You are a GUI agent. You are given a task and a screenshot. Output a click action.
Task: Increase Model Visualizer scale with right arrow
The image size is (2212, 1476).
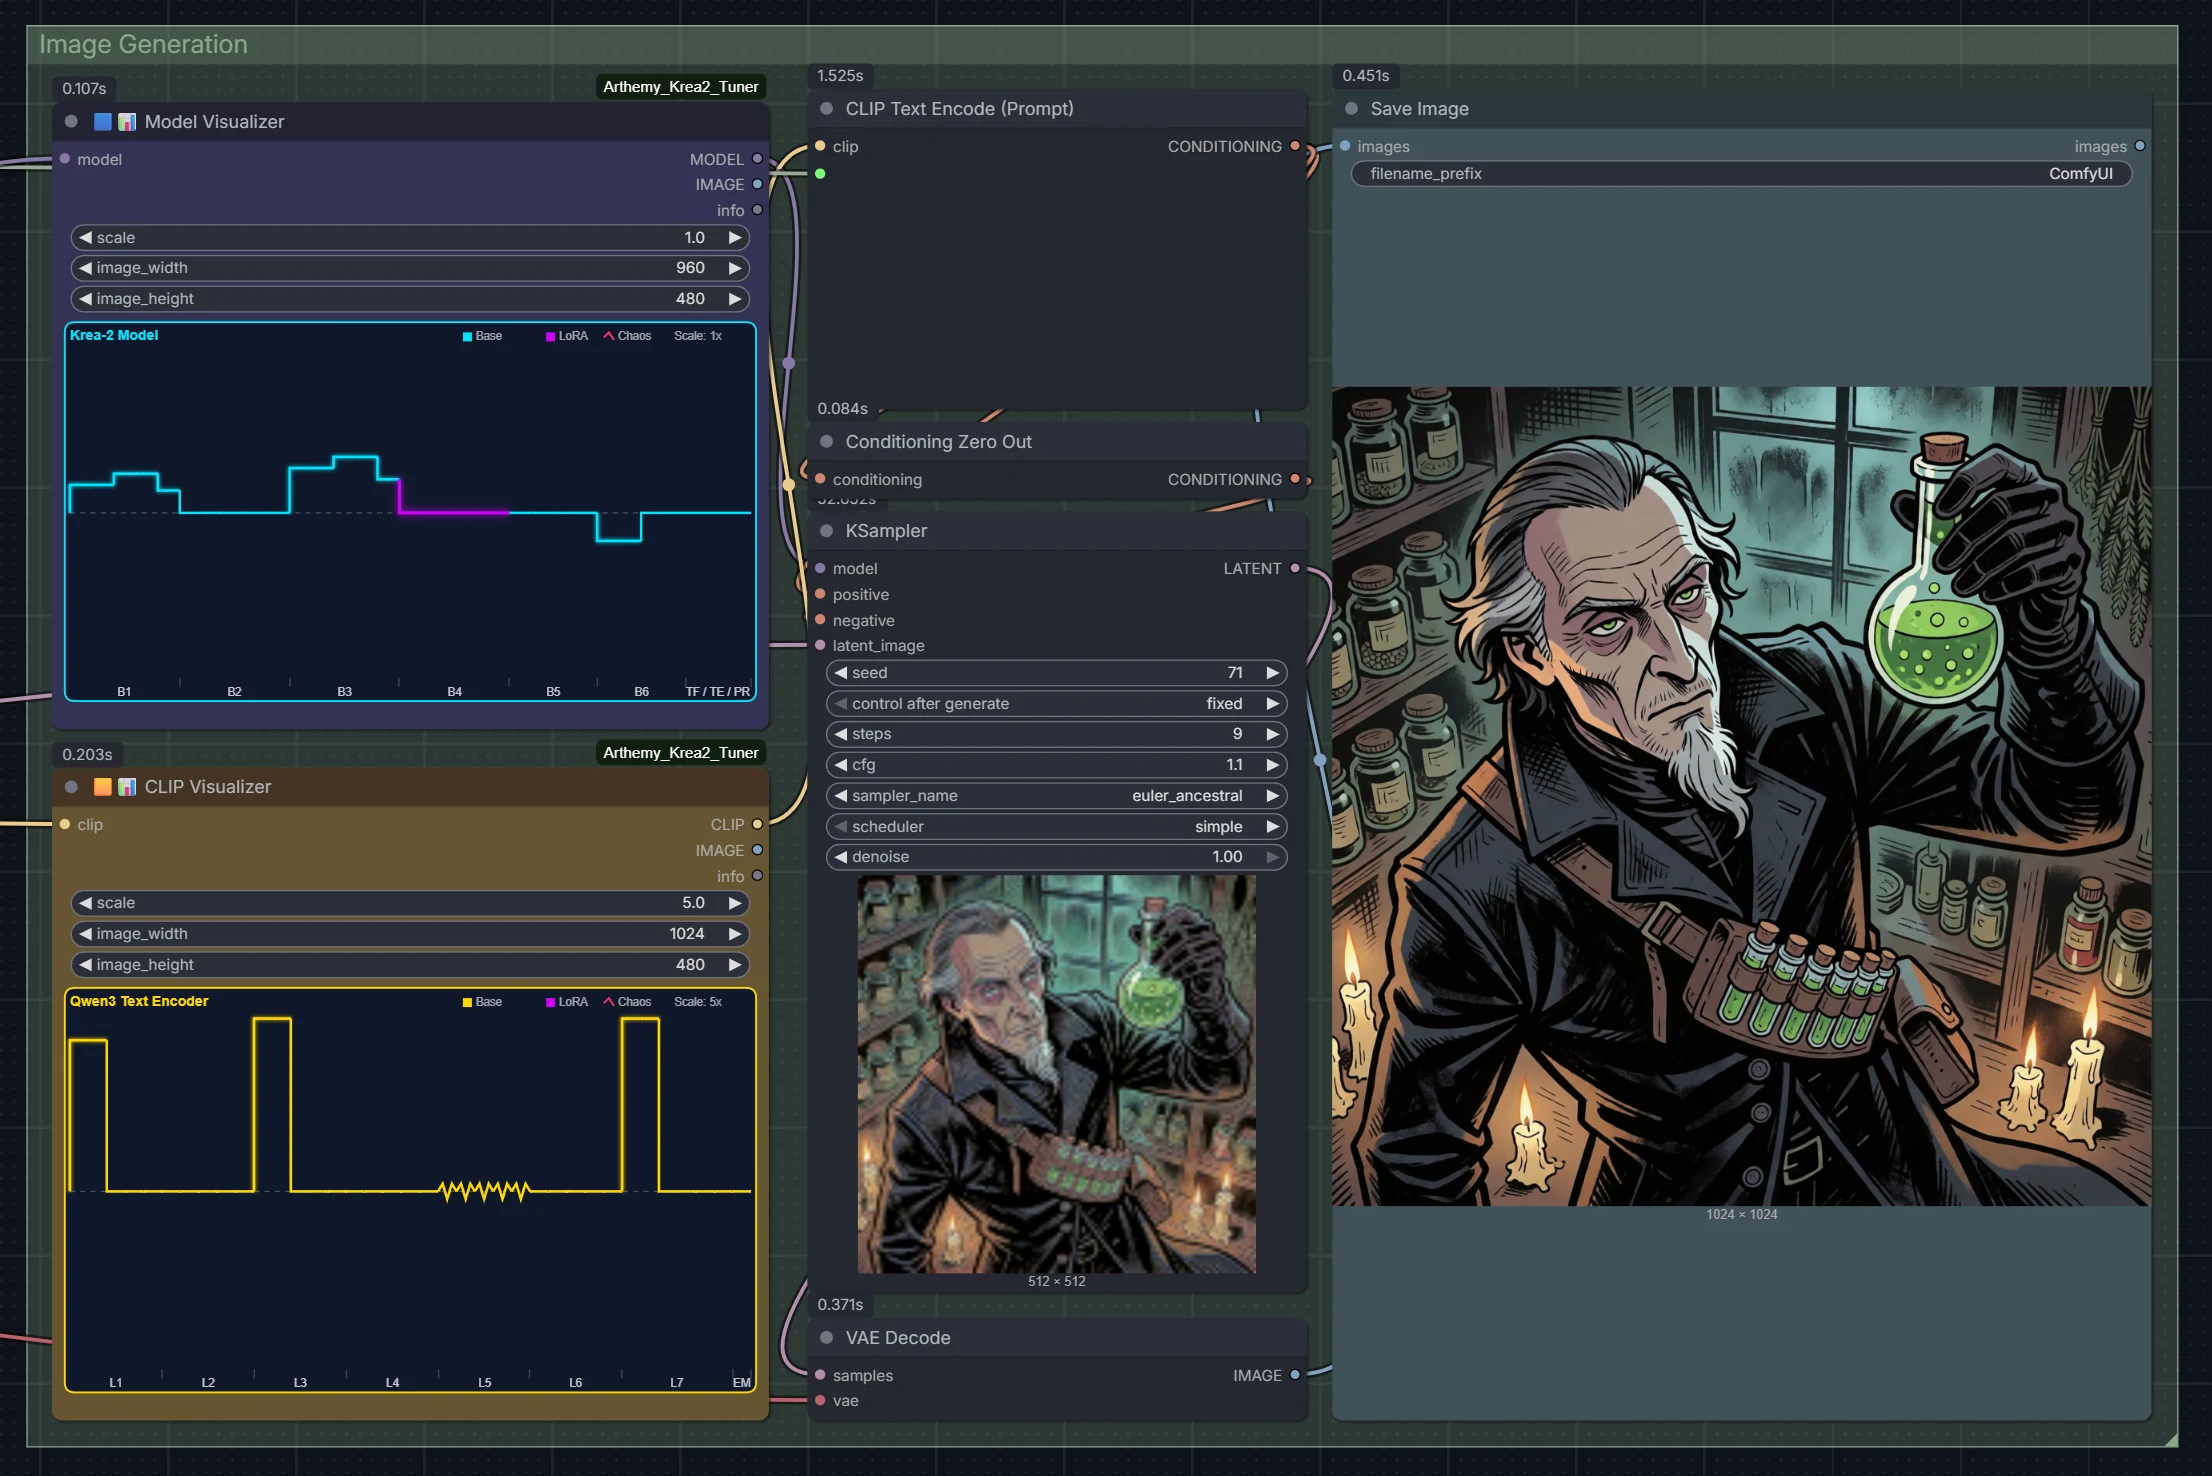pyautogui.click(x=735, y=238)
